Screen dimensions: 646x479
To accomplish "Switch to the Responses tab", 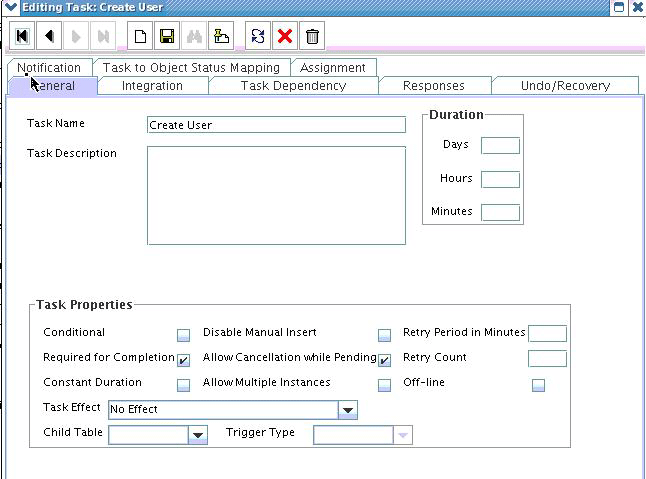I will click(434, 86).
